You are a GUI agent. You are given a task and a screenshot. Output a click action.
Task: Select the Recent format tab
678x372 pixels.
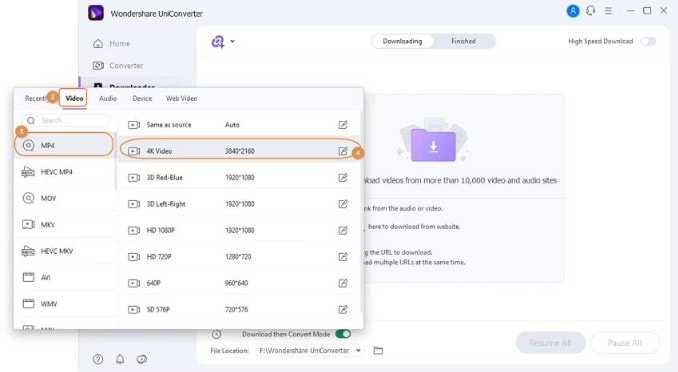point(35,98)
